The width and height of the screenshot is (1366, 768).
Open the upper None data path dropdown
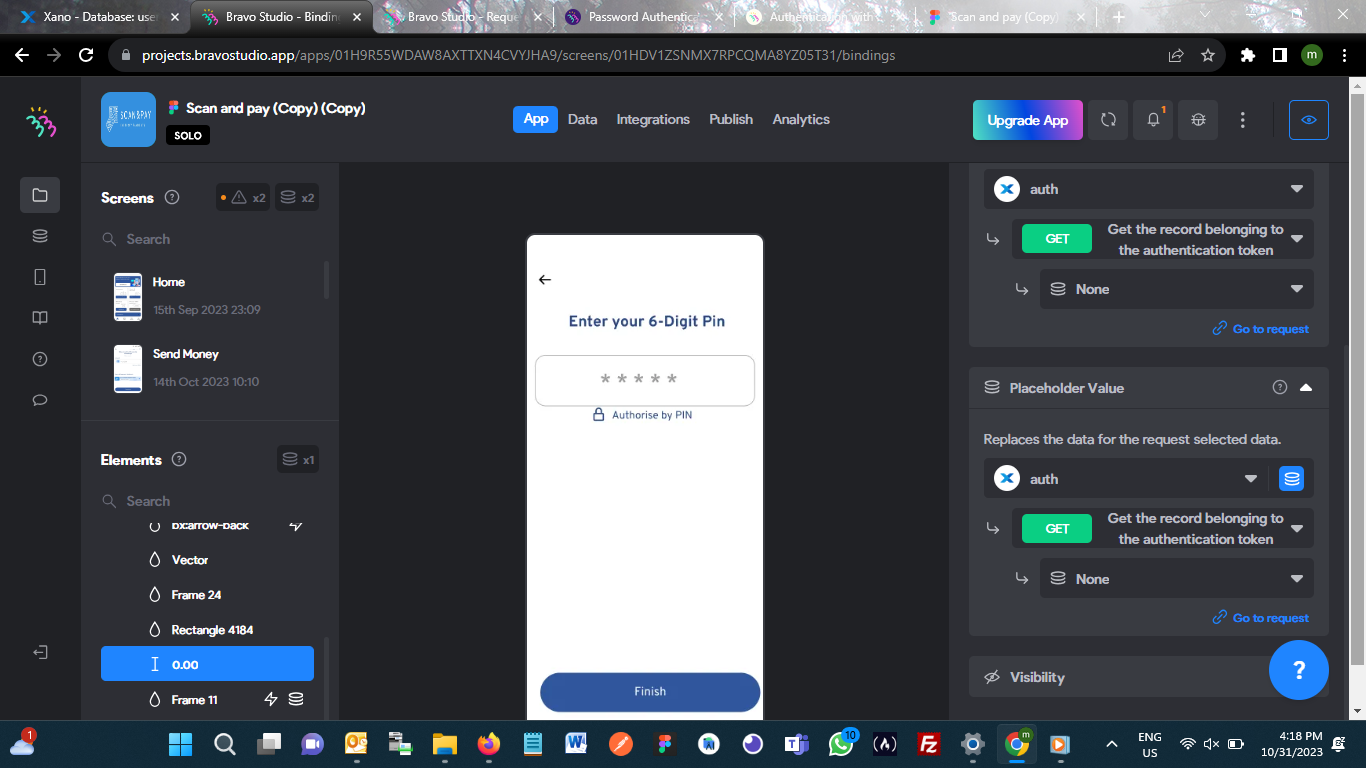(x=1177, y=289)
